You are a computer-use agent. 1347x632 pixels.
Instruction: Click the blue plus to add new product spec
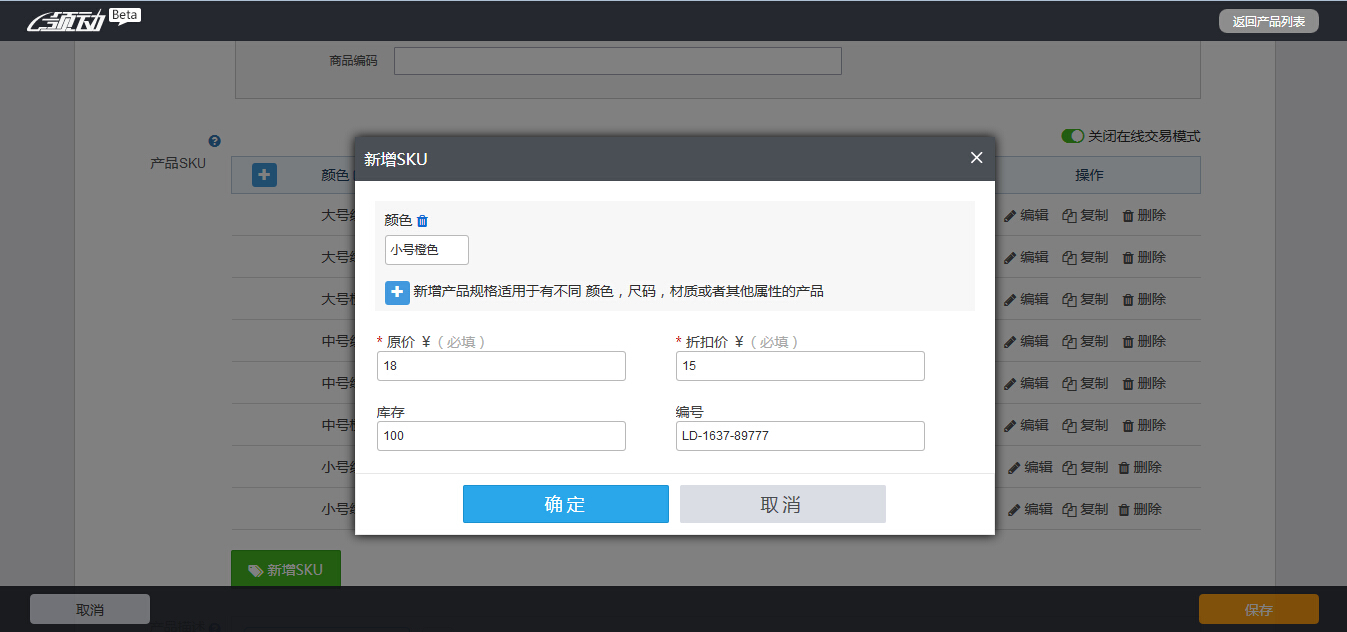click(x=397, y=292)
